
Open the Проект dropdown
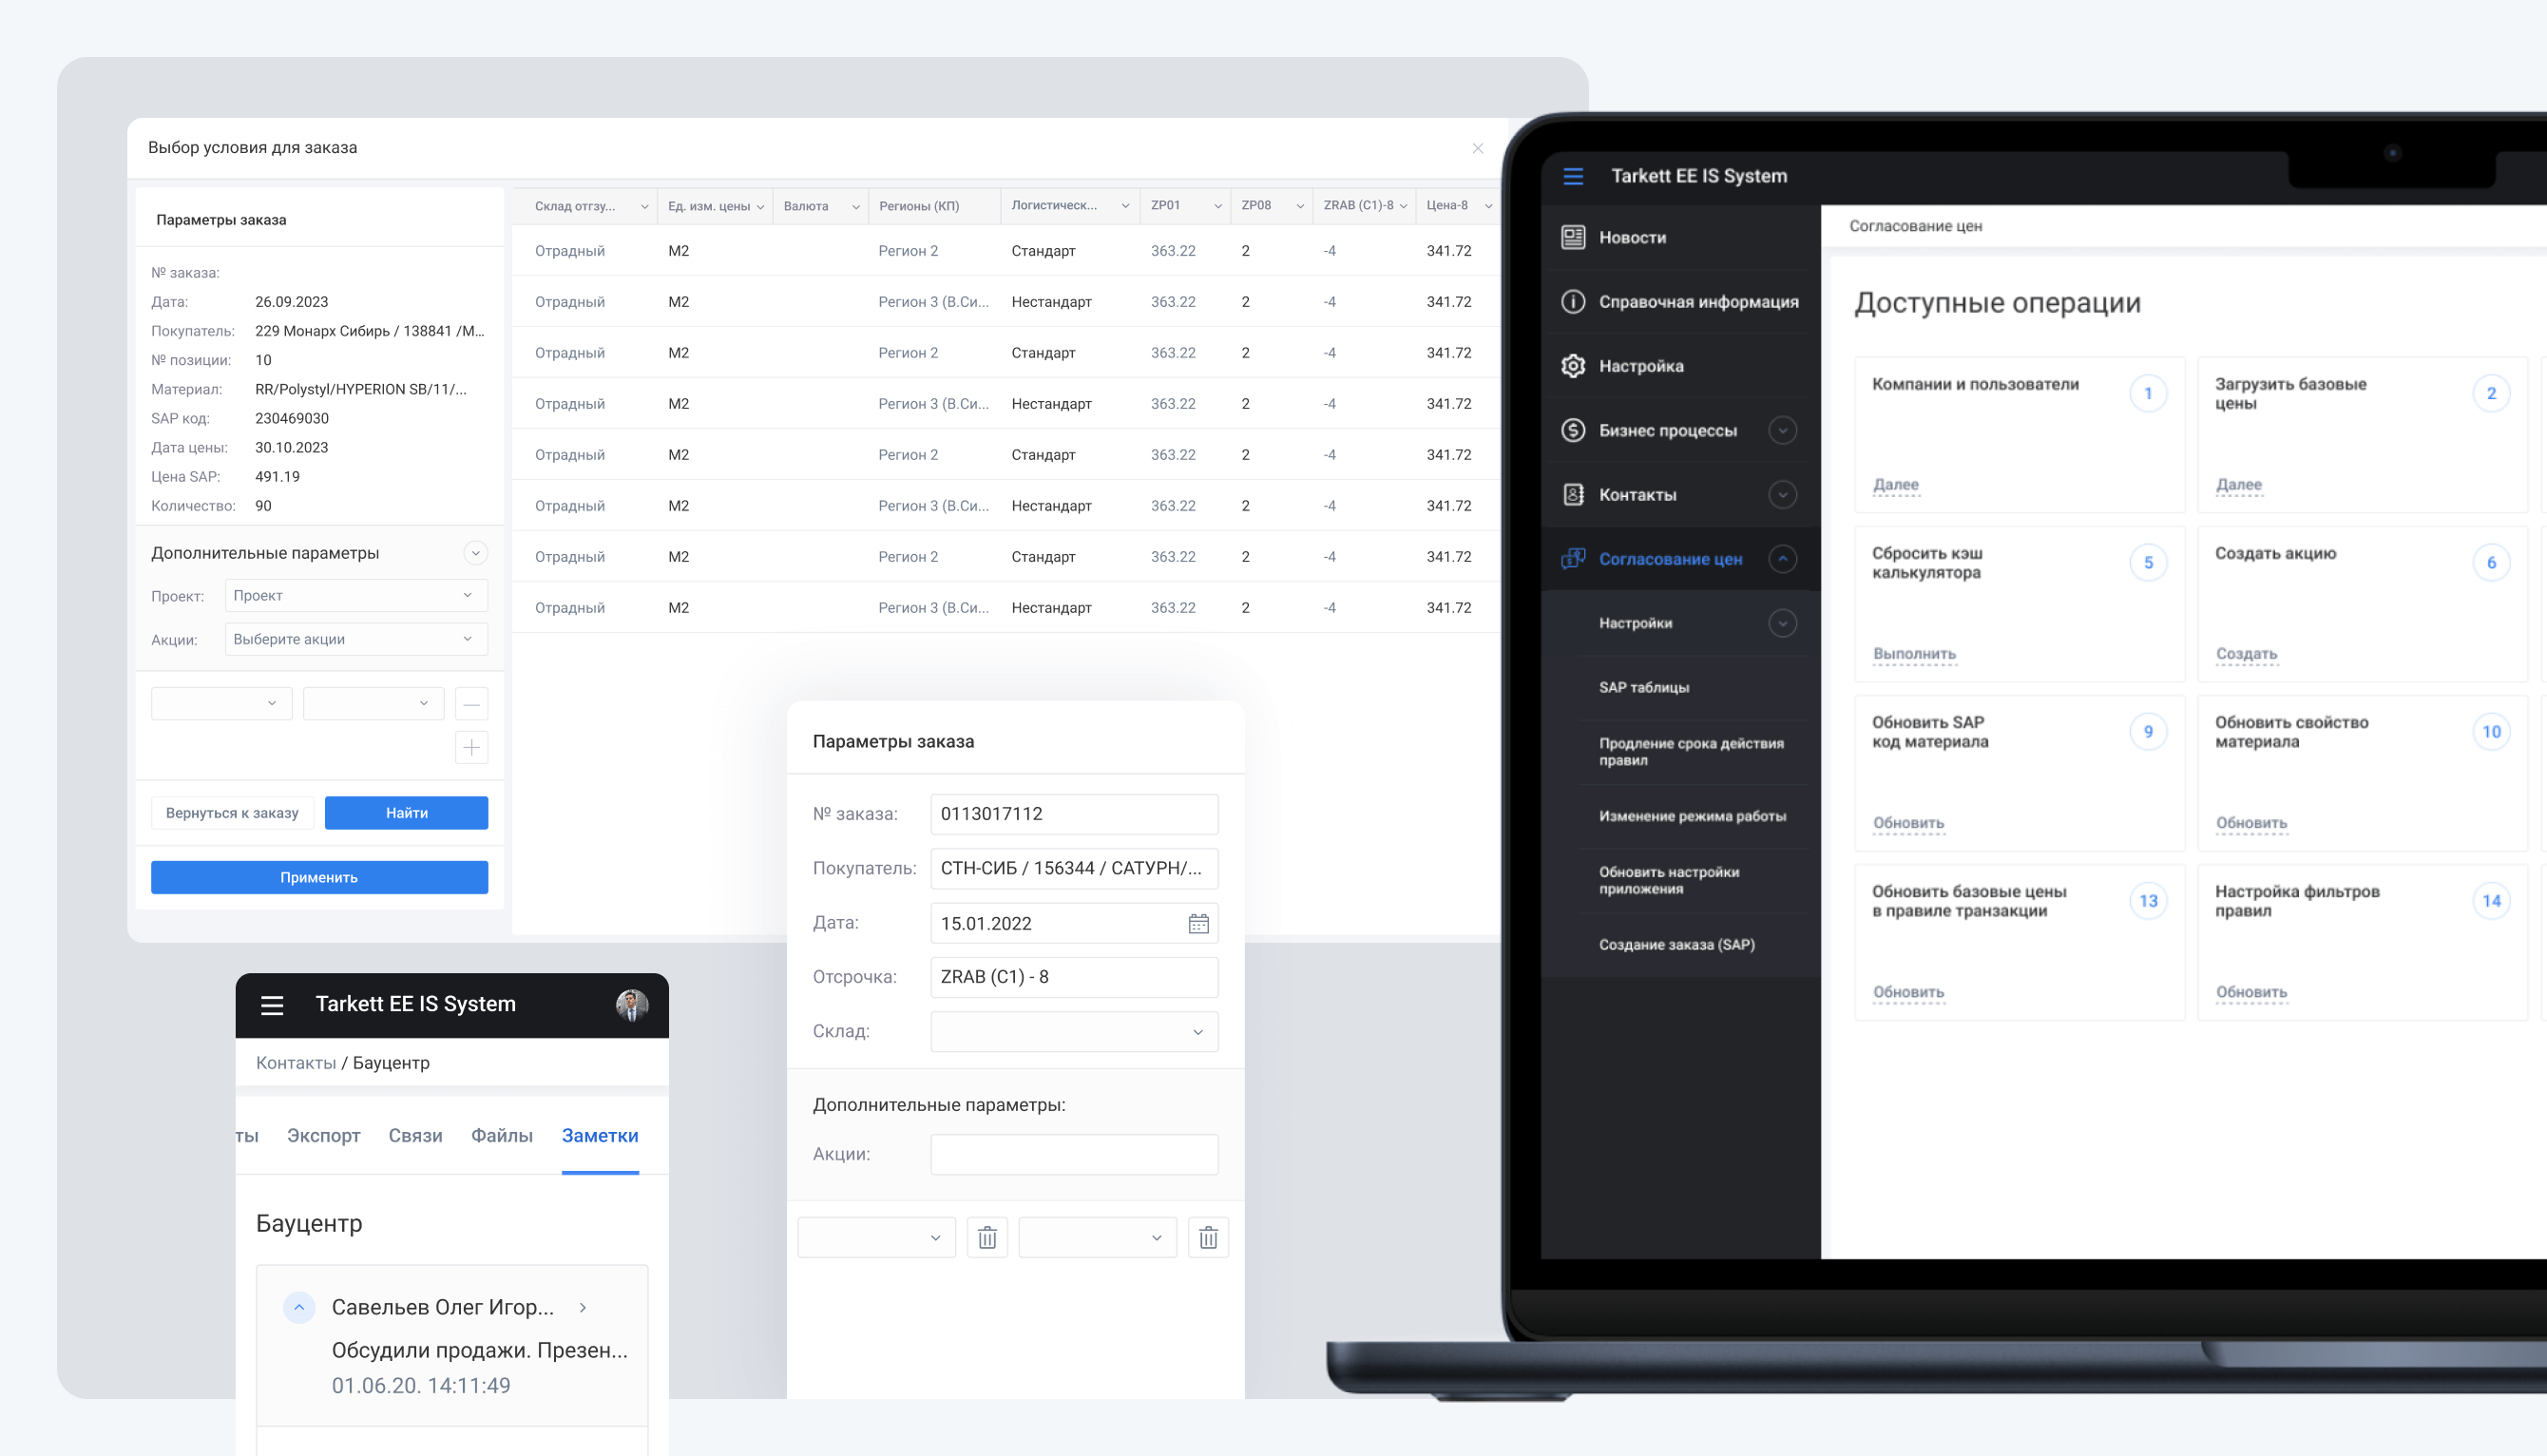click(356, 596)
